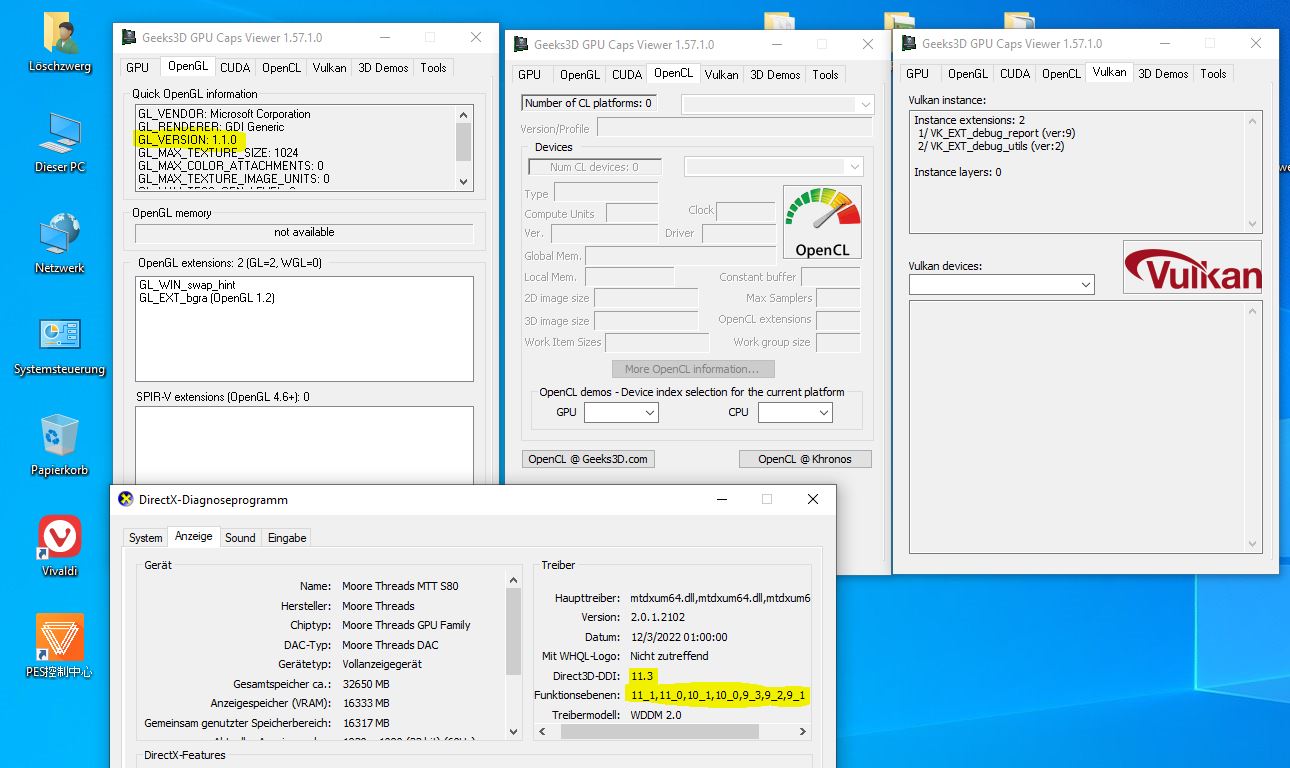
Task: Click the Vulkan logo image
Action: [x=1192, y=267]
